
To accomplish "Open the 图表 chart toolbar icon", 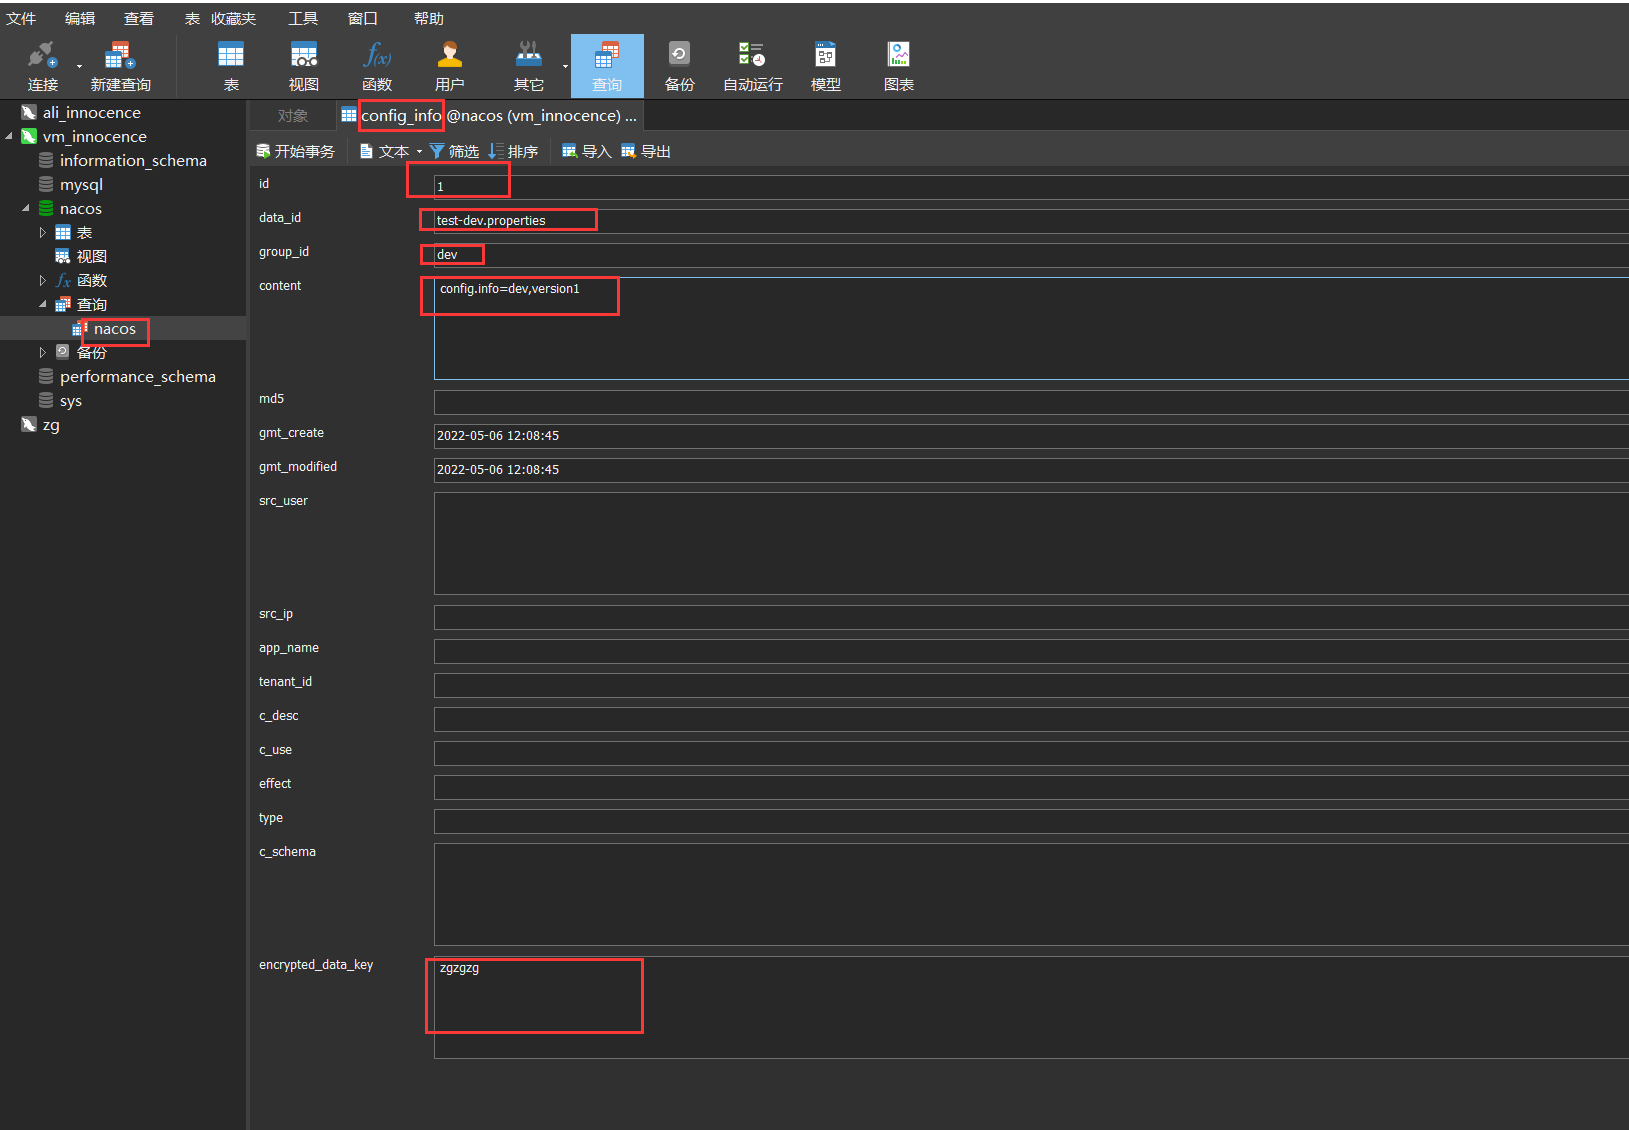I will pyautogui.click(x=899, y=66).
